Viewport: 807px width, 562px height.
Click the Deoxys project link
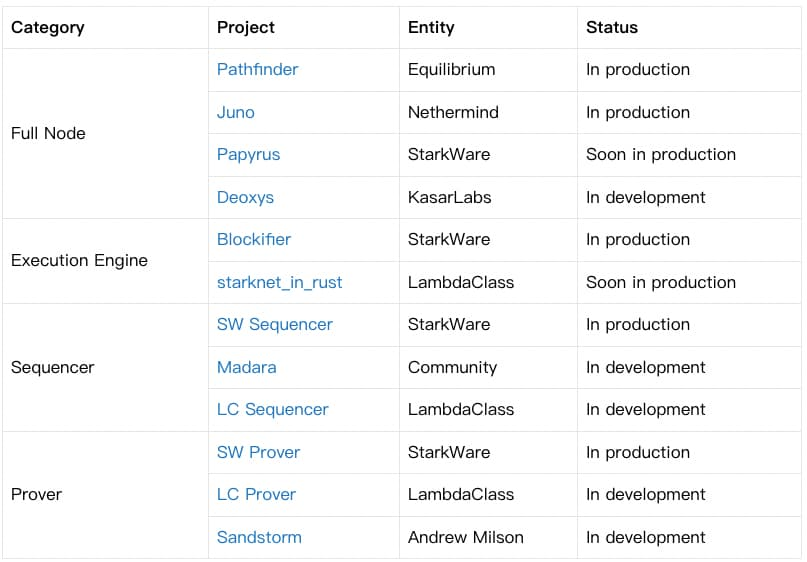[x=245, y=197]
